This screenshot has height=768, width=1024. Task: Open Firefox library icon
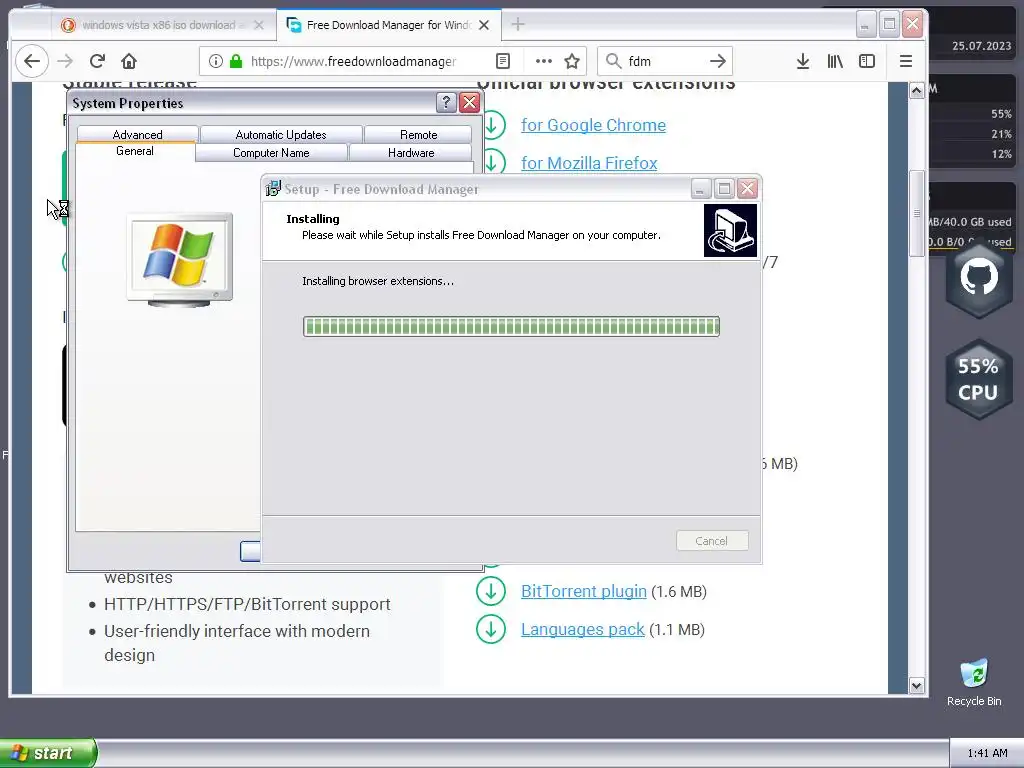coord(835,61)
